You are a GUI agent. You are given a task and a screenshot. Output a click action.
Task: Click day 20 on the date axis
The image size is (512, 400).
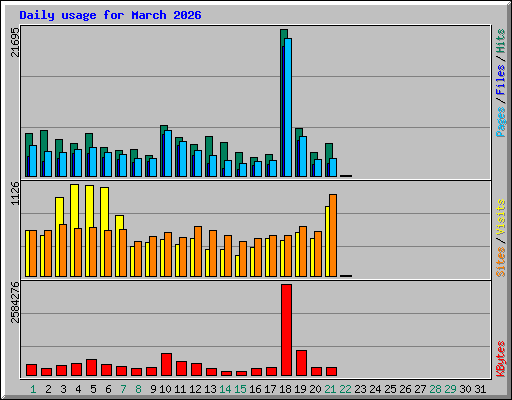pyautogui.click(x=315, y=389)
